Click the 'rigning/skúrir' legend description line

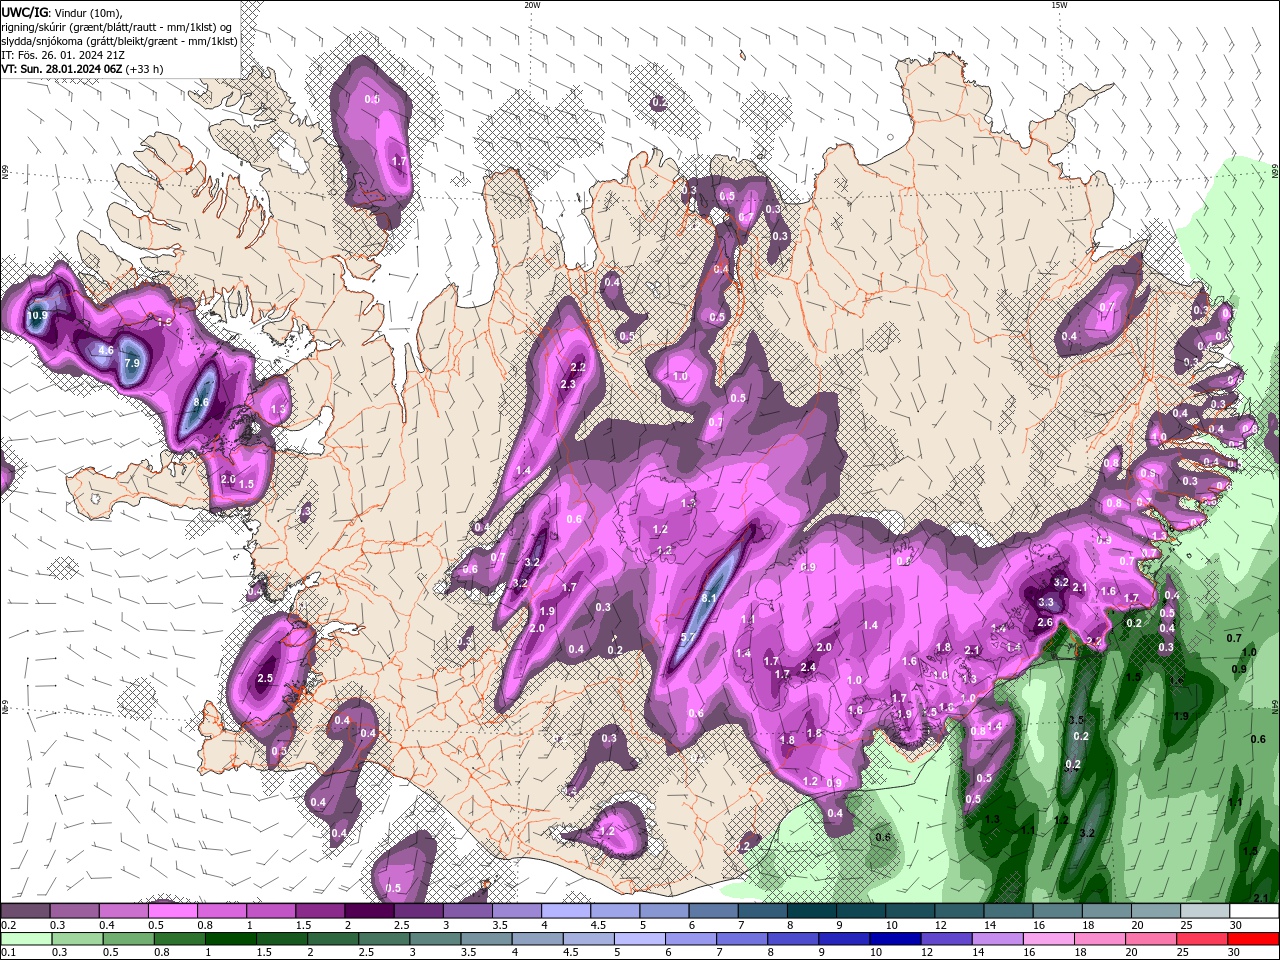pos(117,27)
